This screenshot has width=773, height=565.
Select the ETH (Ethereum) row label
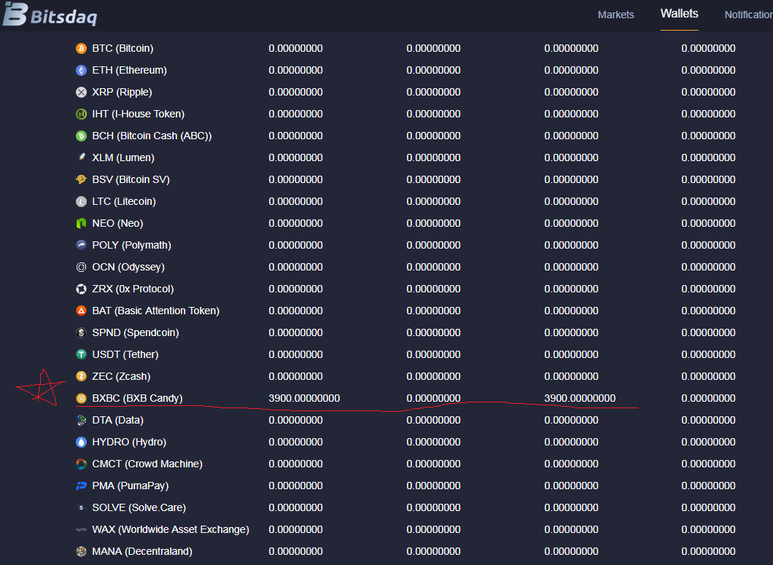[x=130, y=71]
